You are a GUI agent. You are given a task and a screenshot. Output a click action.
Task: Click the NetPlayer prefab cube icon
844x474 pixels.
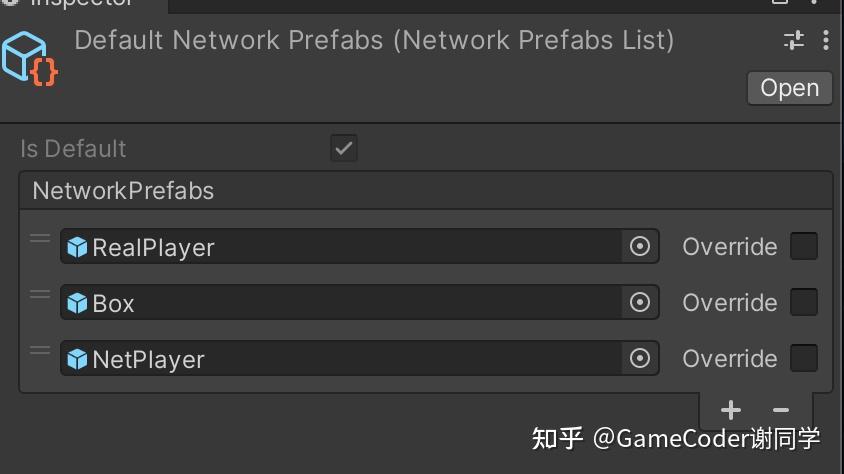[77, 359]
